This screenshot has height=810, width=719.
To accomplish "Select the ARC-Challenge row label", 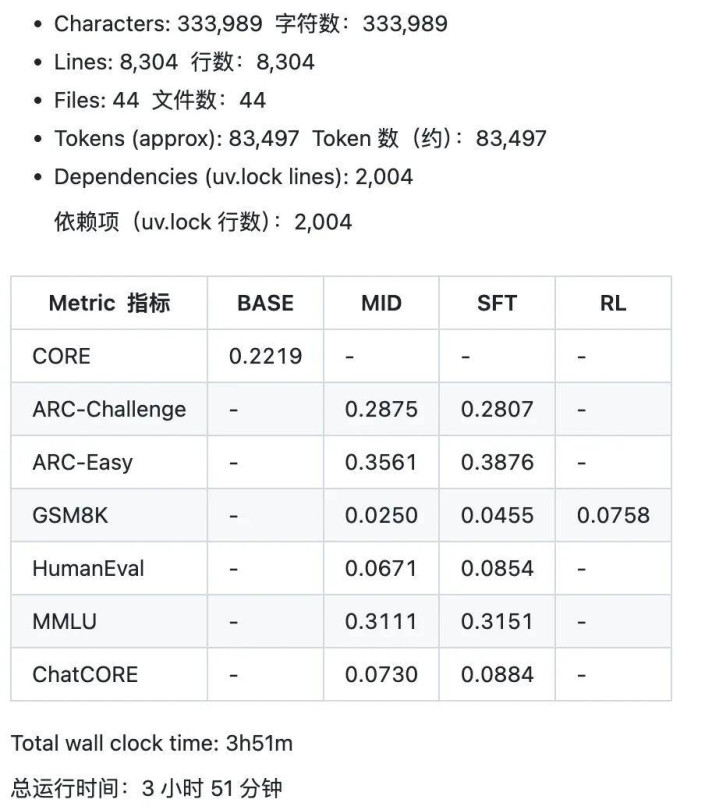I will (109, 409).
